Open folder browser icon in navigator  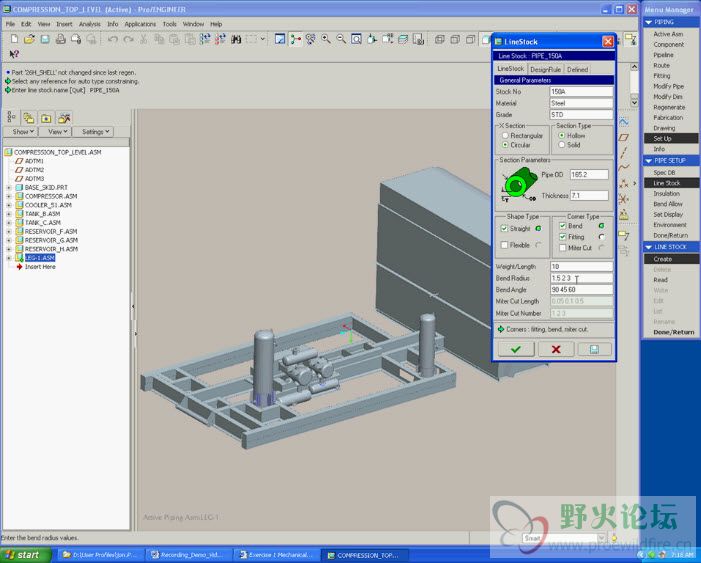point(29,118)
